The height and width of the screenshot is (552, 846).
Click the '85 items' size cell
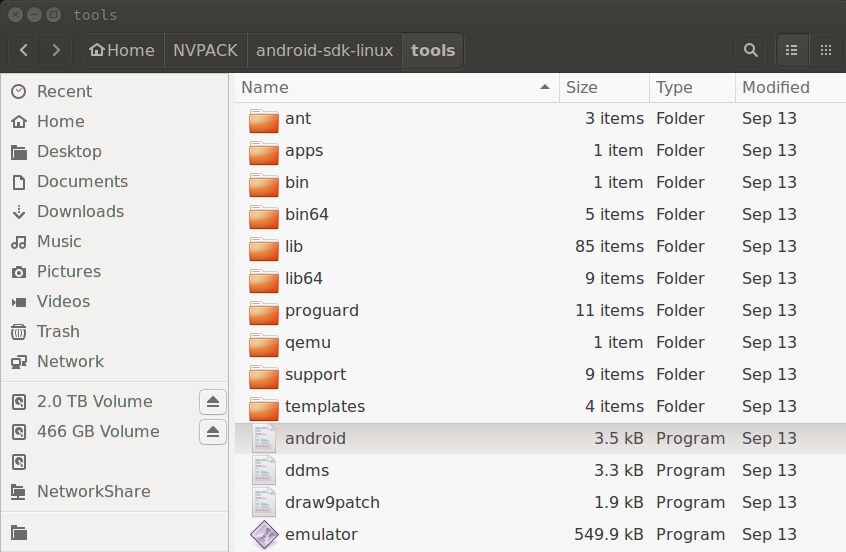click(609, 247)
